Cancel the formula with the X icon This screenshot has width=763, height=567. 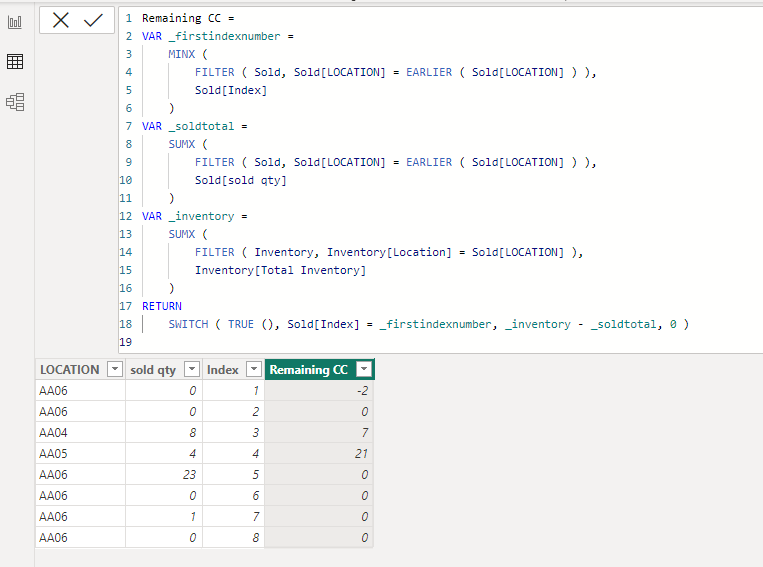(x=61, y=20)
